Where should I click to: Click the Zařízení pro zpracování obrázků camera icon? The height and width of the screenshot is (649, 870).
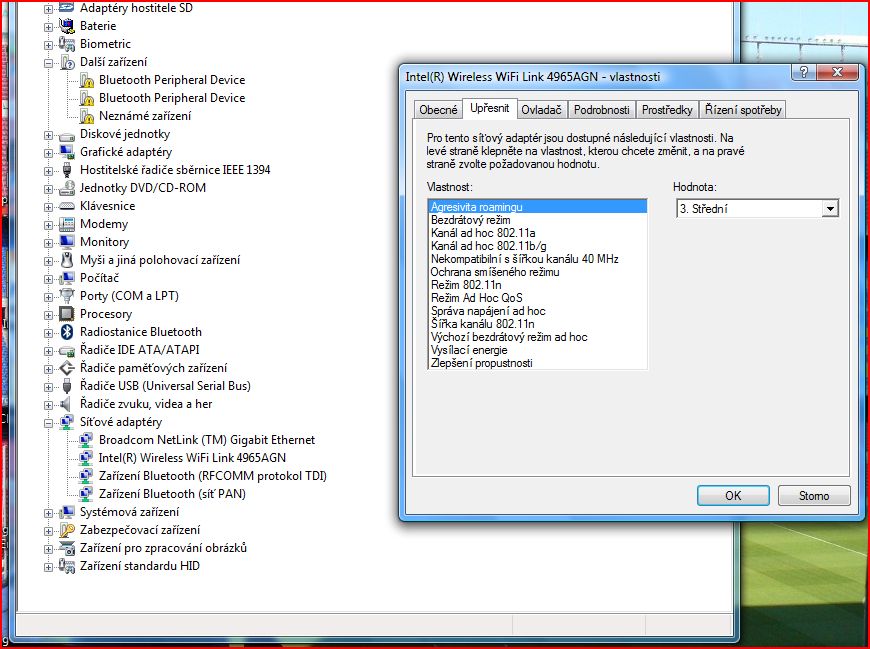point(67,548)
